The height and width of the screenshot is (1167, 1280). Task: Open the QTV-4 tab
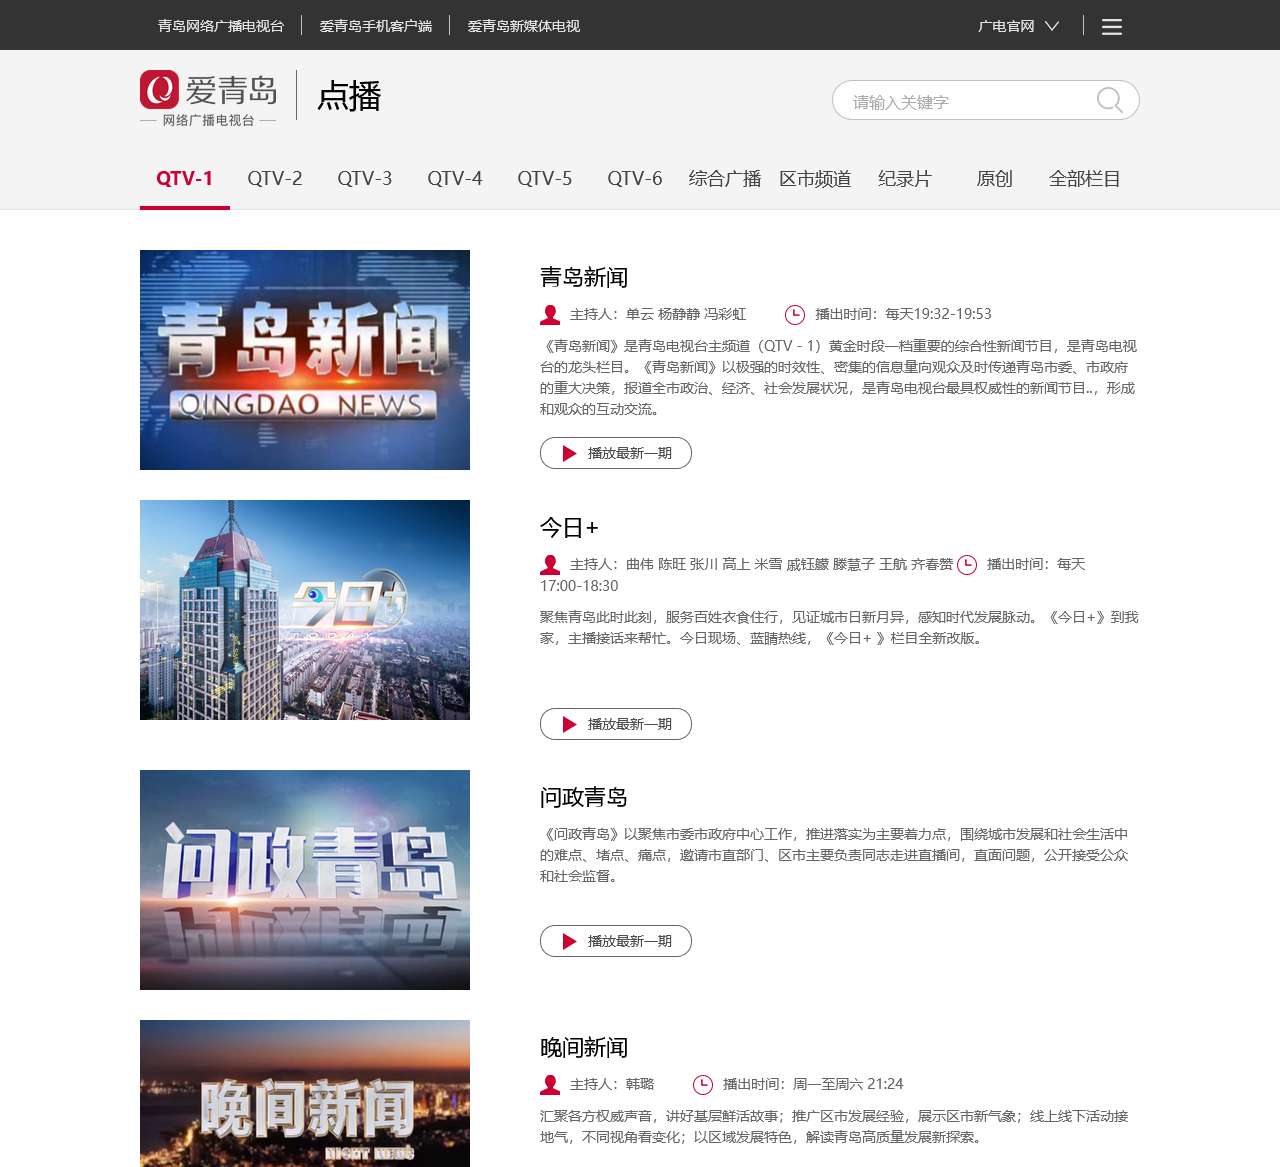[x=455, y=179]
